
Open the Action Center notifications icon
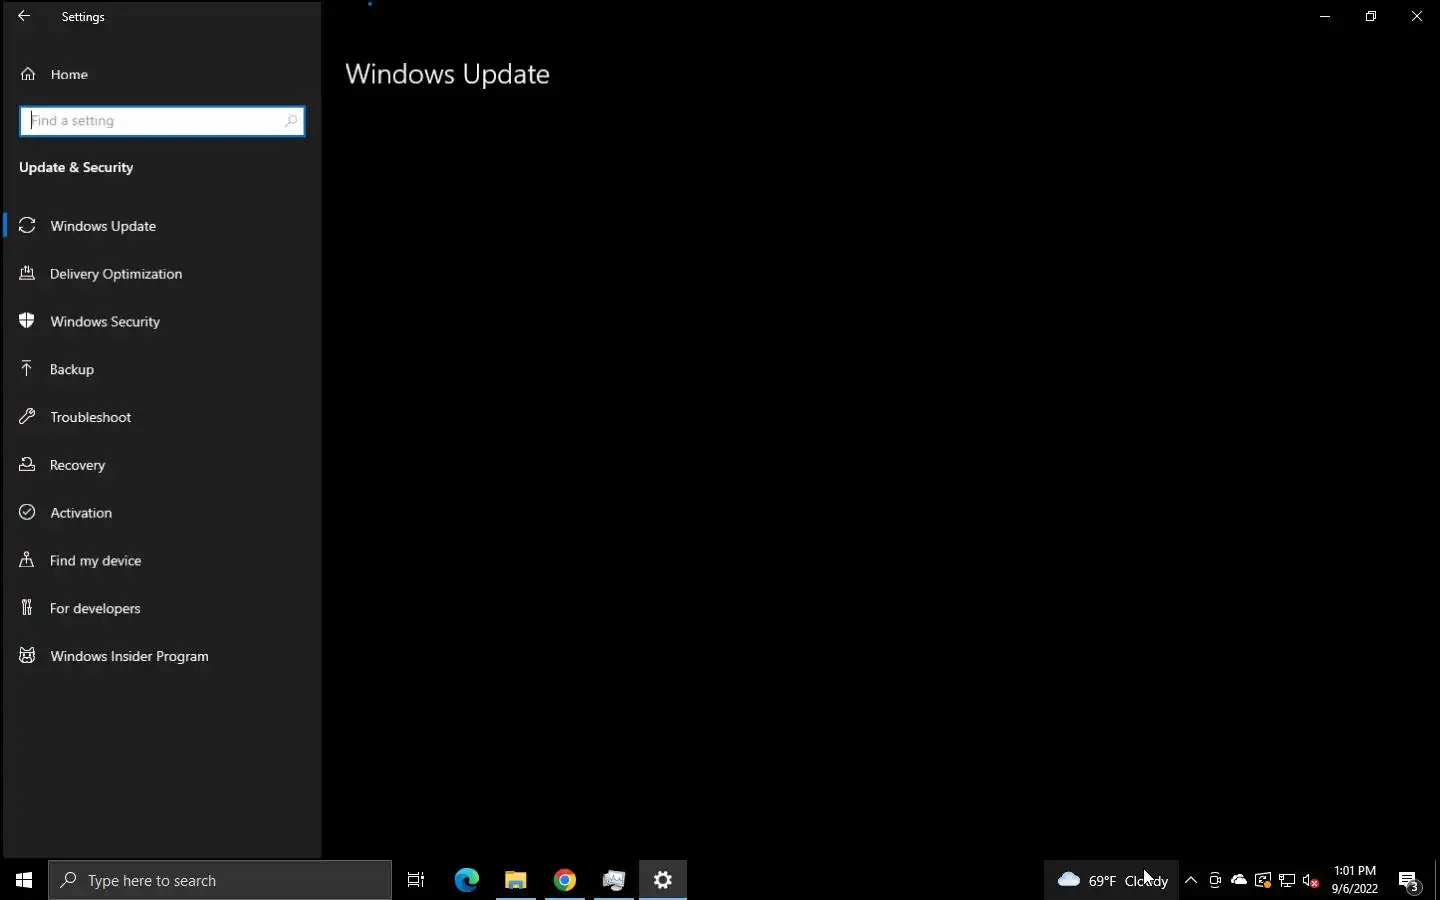pos(1409,880)
